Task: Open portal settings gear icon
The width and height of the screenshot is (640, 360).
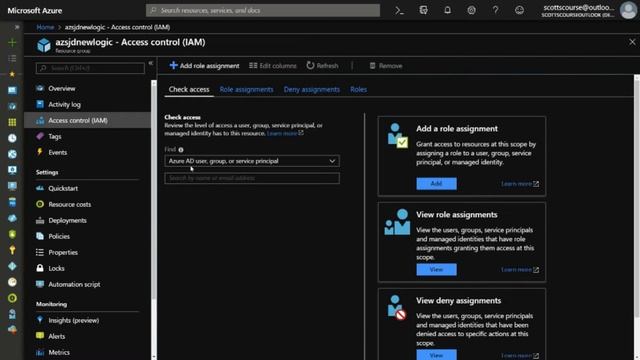Action: coord(471,11)
